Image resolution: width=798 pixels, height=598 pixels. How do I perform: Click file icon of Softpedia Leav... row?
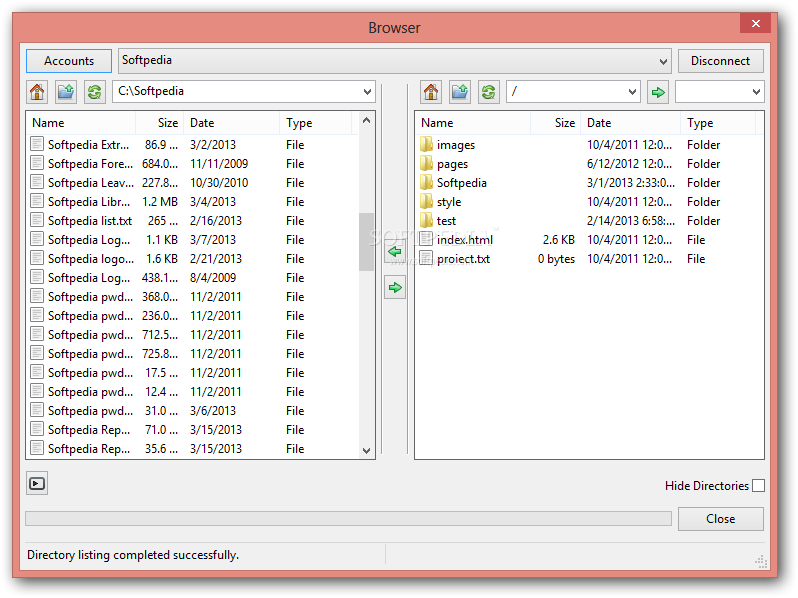(37, 182)
